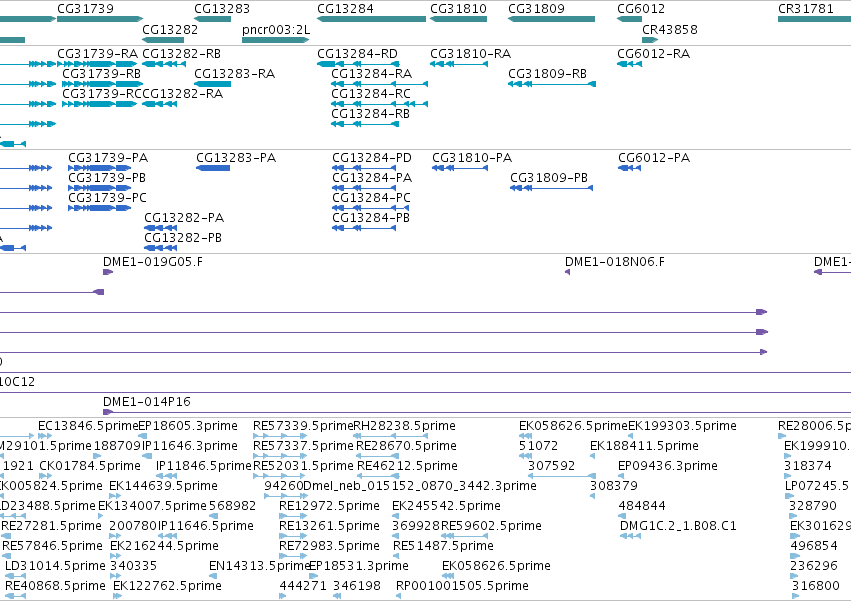The image size is (851, 601).
Task: Select EST EK199303.5prime
Action: pos(682,426)
